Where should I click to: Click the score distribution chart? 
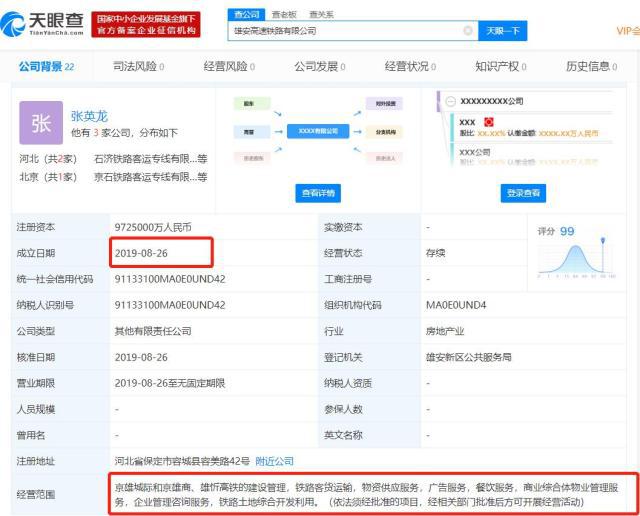coord(576,258)
